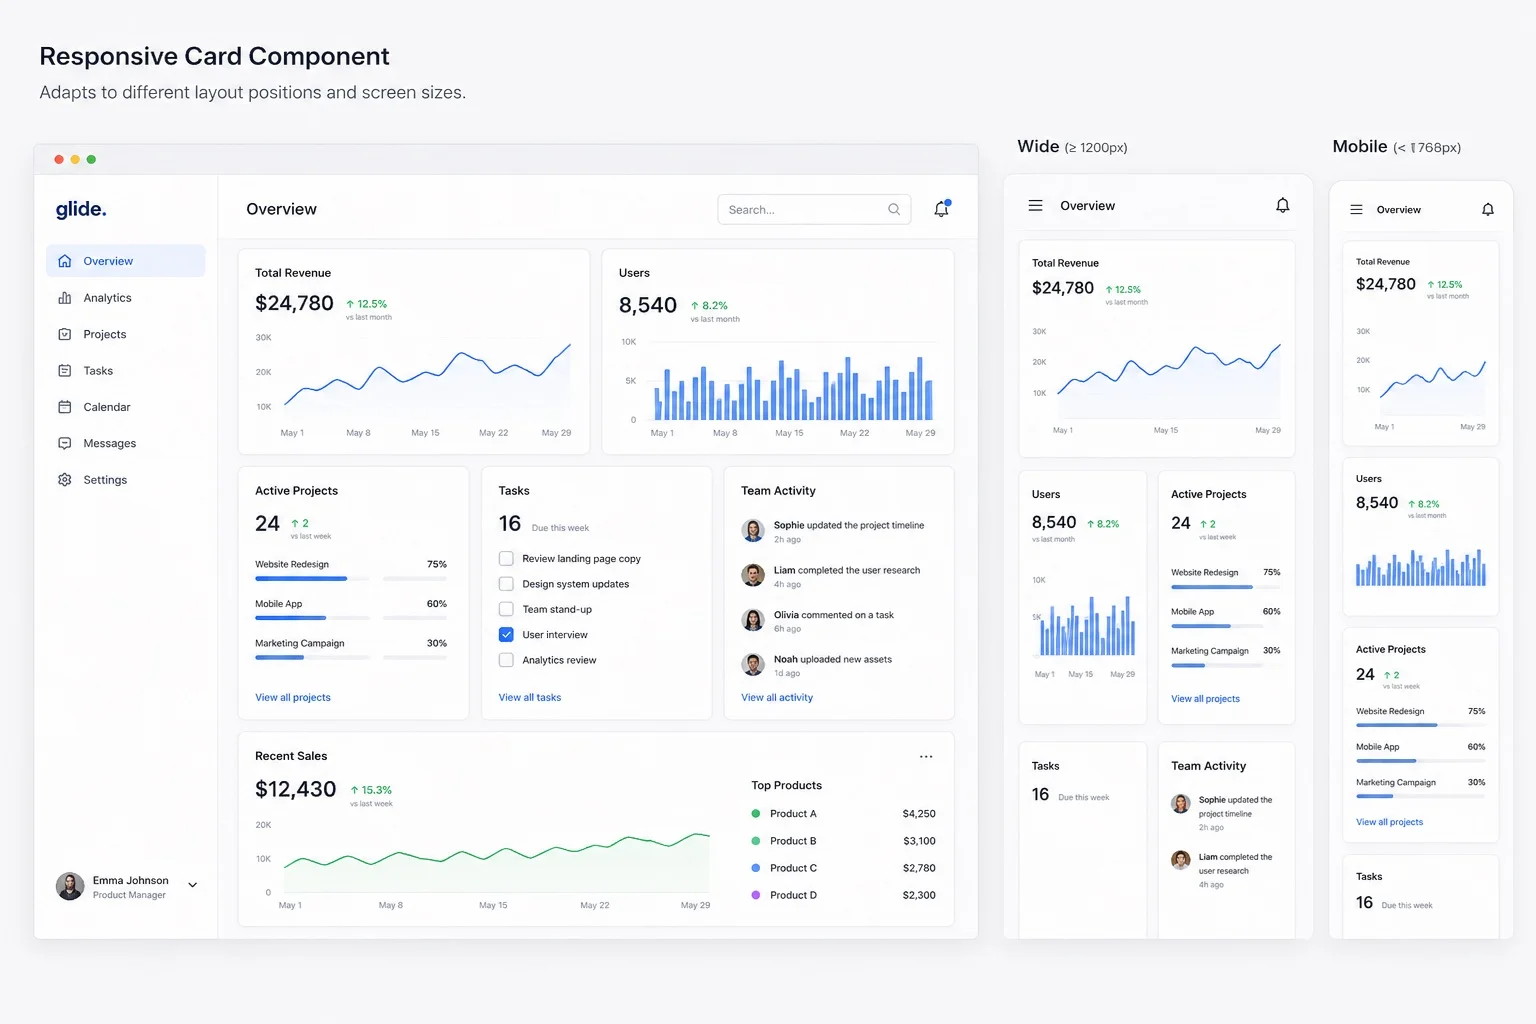Uncheck the User interview task
1536x1024 pixels.
[x=506, y=635]
